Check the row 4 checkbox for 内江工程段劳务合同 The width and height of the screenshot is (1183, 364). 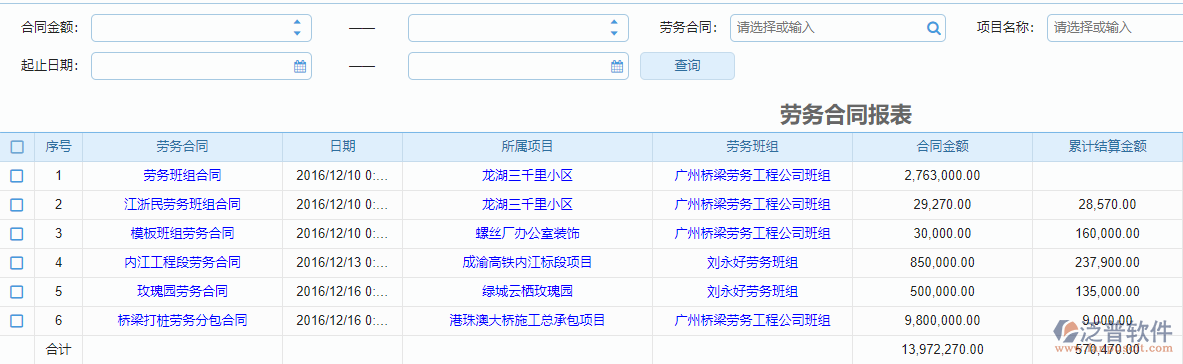17,263
